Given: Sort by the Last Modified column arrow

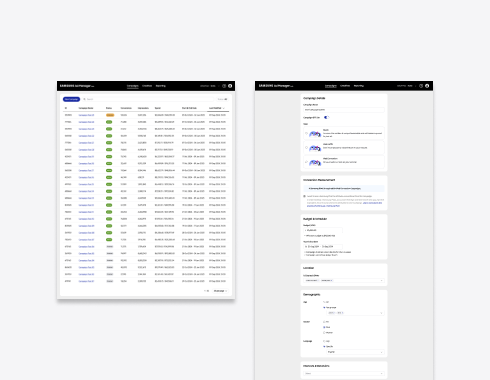Looking at the screenshot, I should [224, 108].
